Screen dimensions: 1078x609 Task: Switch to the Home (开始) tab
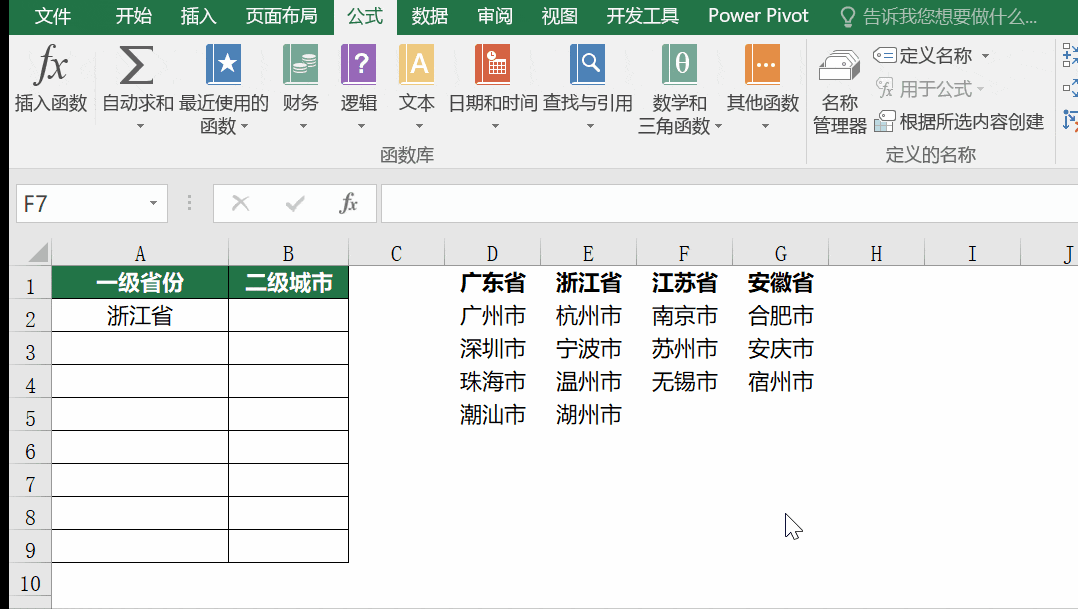point(133,16)
